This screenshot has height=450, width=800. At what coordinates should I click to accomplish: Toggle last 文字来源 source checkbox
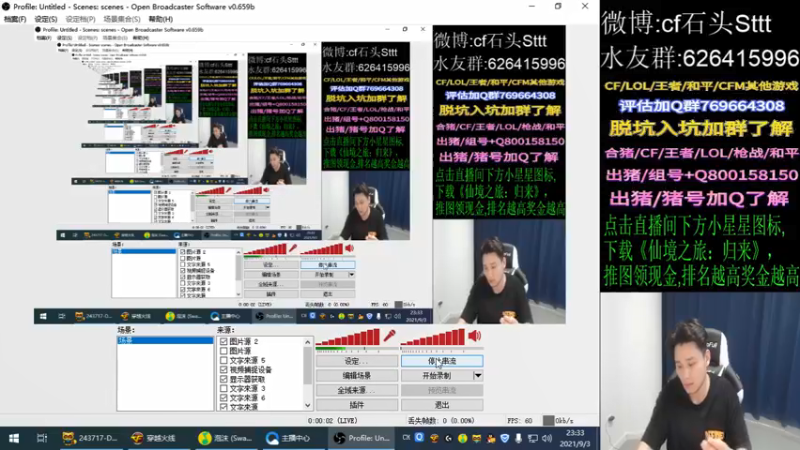pyautogui.click(x=223, y=407)
